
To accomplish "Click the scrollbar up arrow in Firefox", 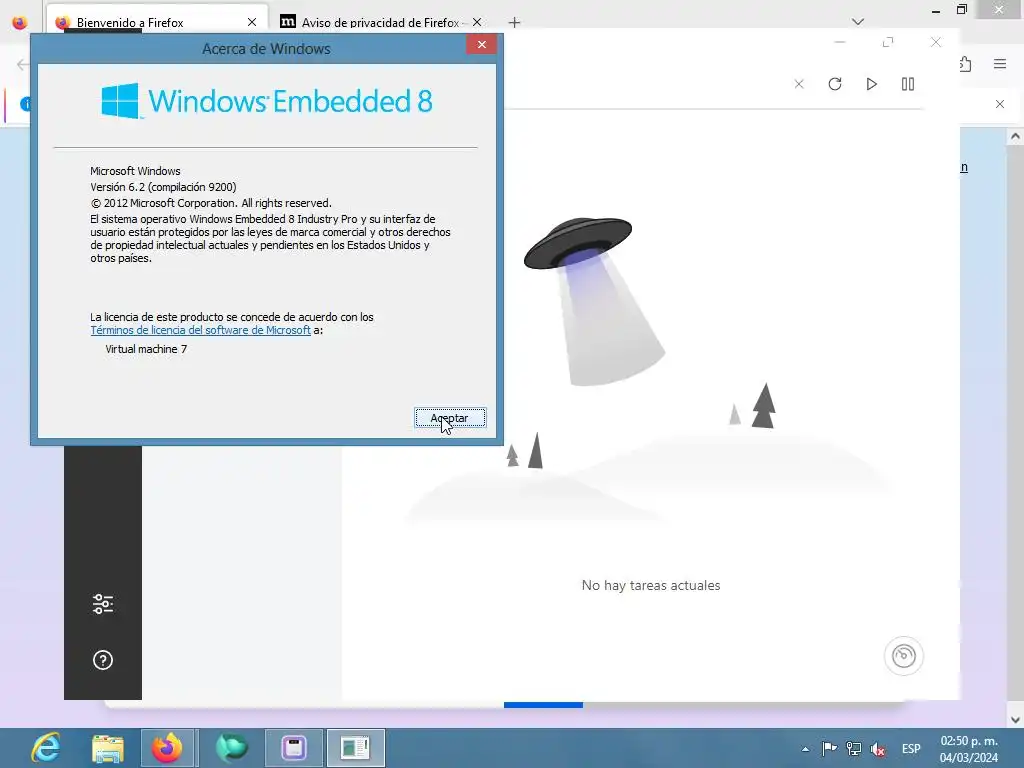I will (x=1015, y=136).
